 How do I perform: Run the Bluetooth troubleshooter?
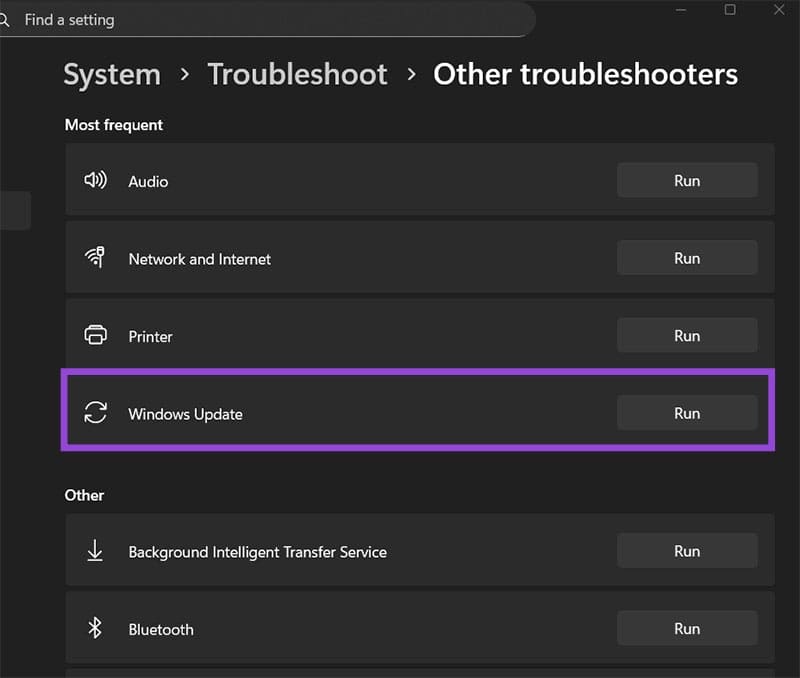click(687, 628)
